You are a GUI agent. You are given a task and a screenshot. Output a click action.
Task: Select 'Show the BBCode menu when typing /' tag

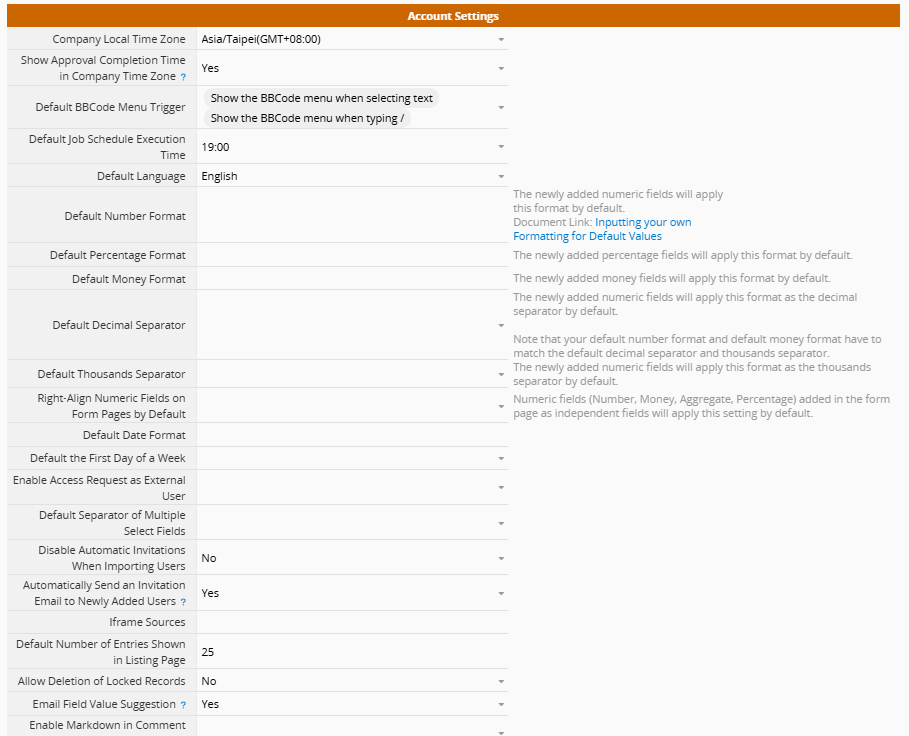coord(308,119)
